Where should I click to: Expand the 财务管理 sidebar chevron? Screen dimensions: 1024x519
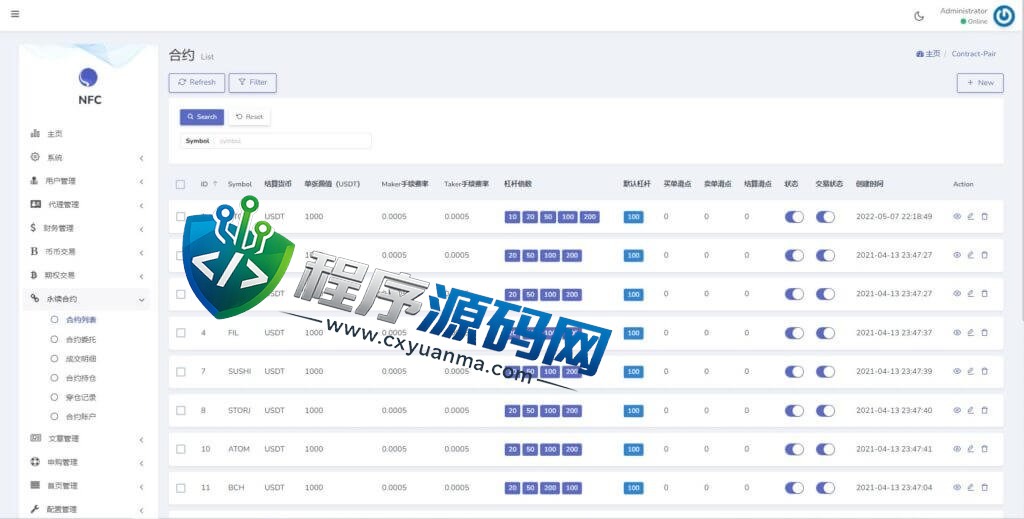tap(141, 229)
